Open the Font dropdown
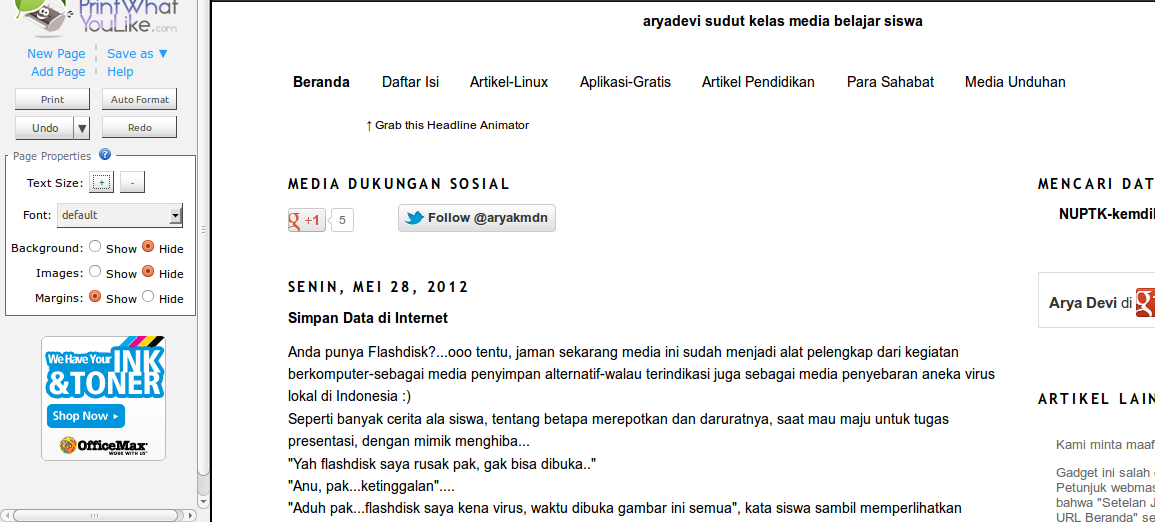1155x522 pixels. point(120,216)
